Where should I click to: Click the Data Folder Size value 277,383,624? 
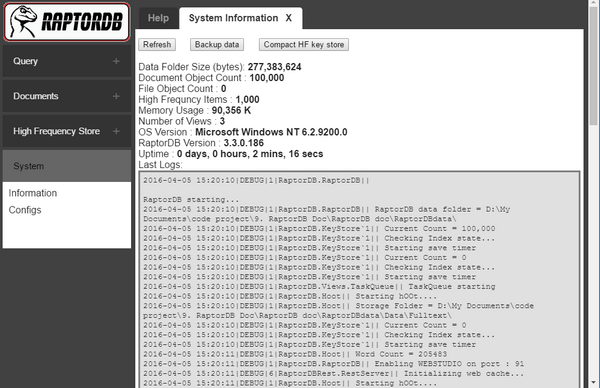[x=274, y=67]
